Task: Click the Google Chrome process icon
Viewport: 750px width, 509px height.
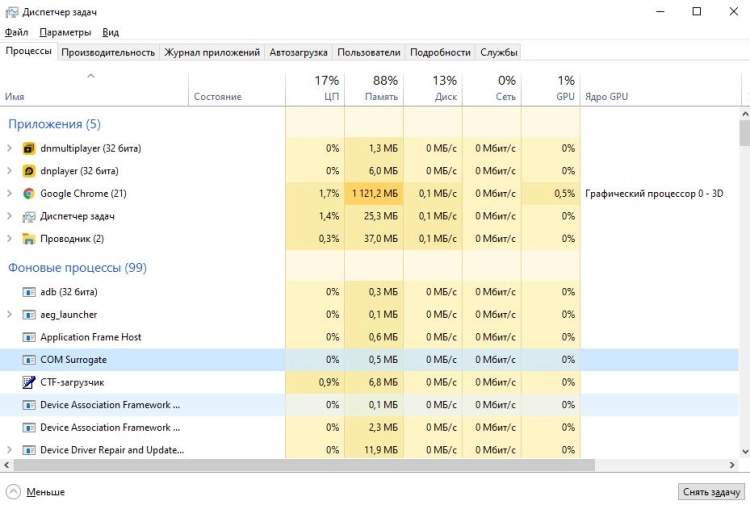Action: tap(29, 193)
